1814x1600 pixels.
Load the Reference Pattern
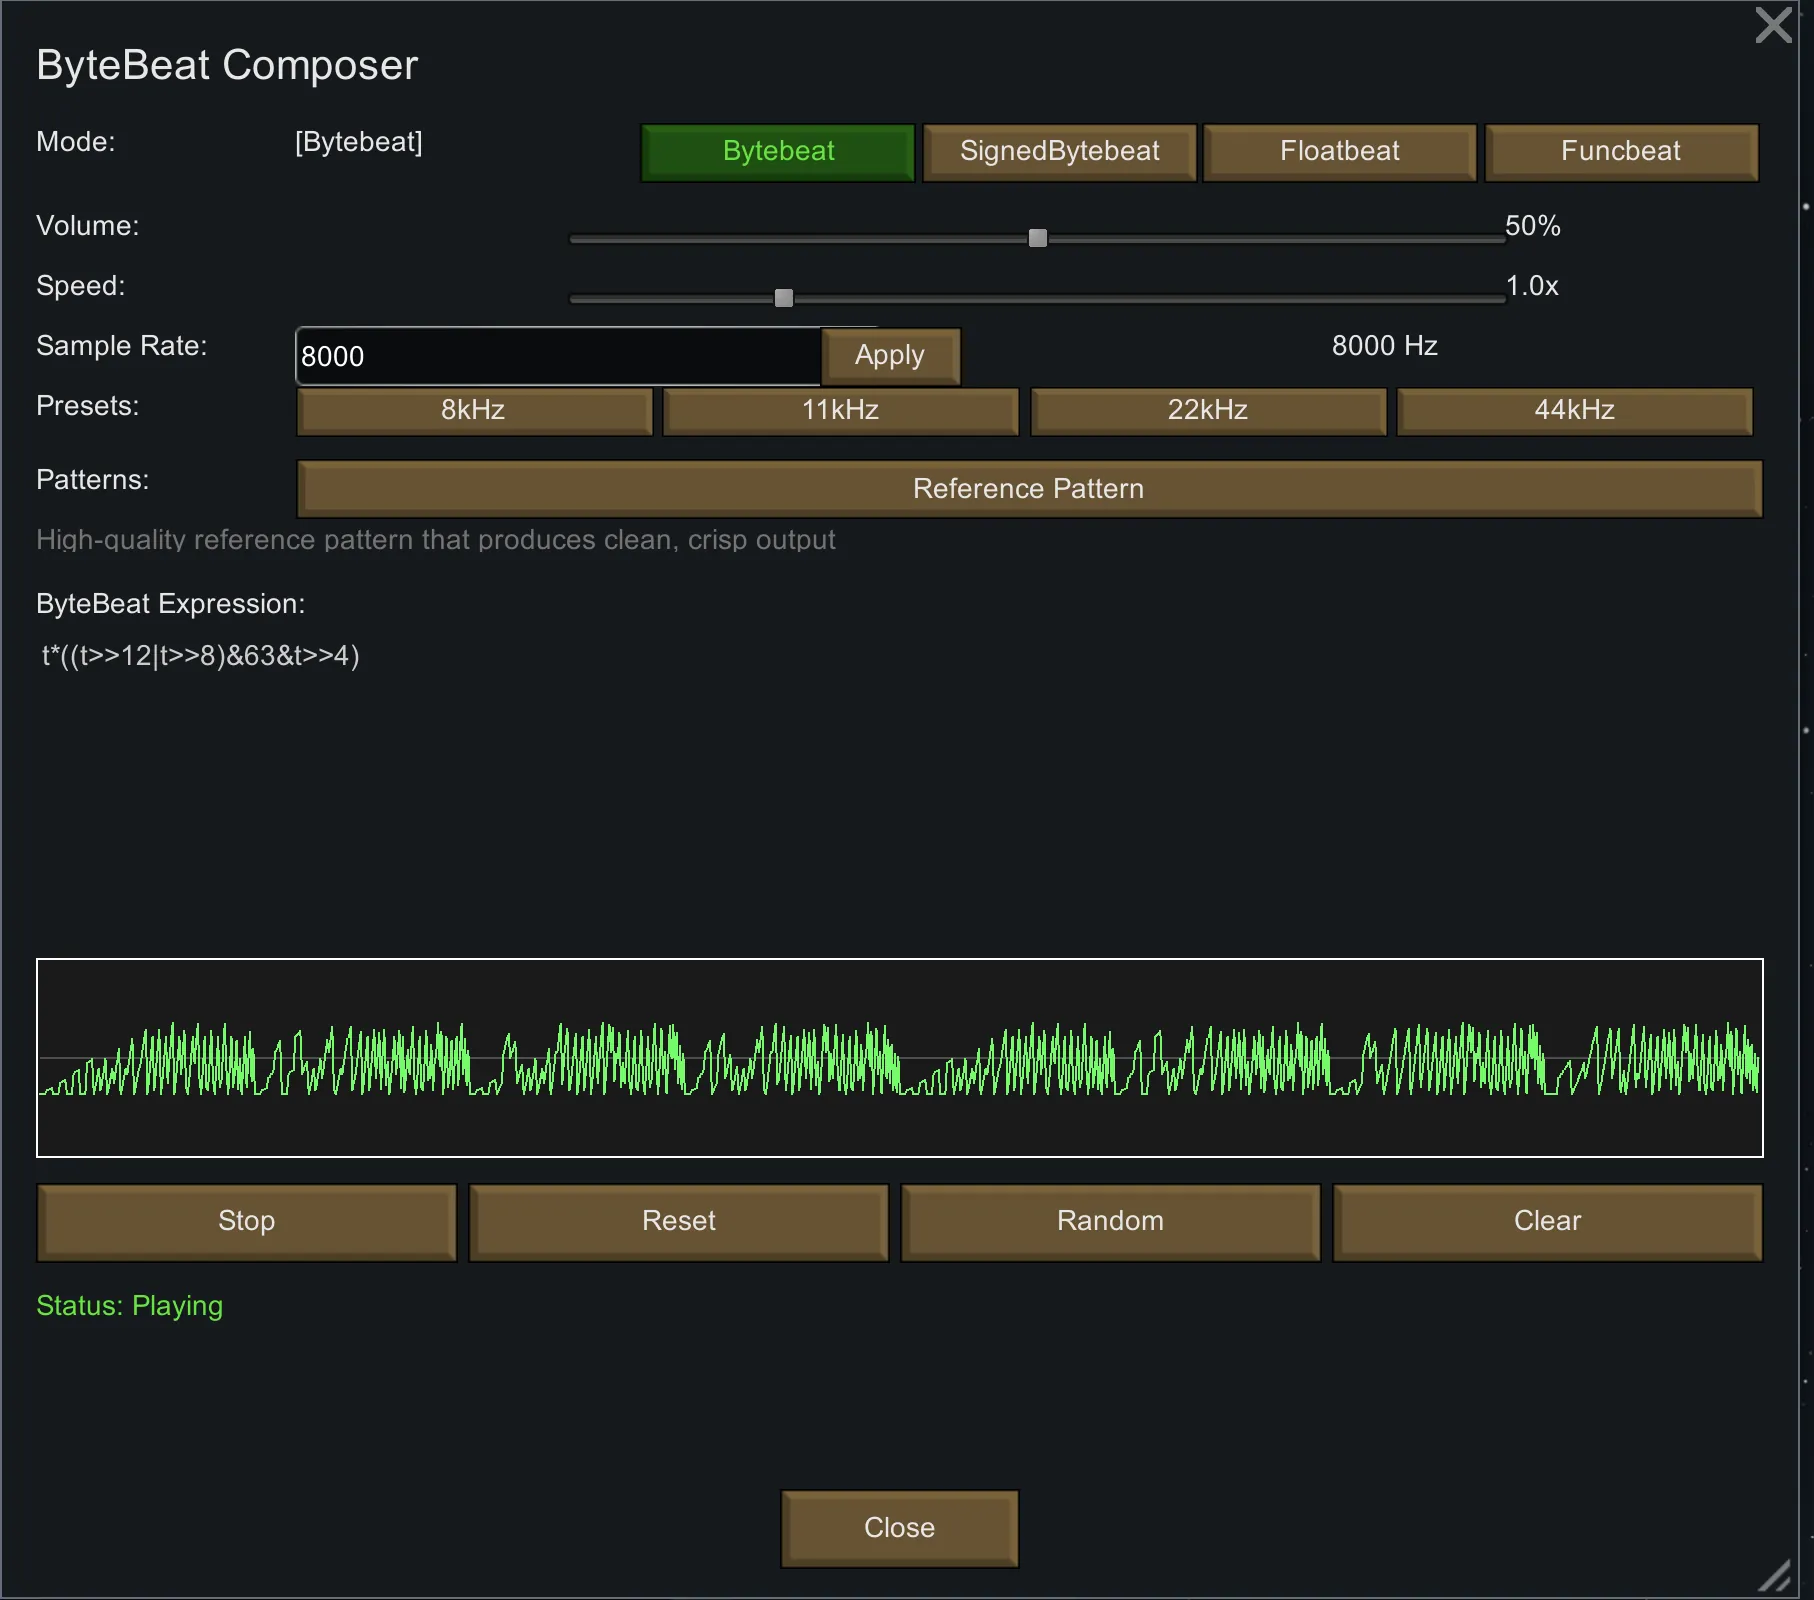1028,489
